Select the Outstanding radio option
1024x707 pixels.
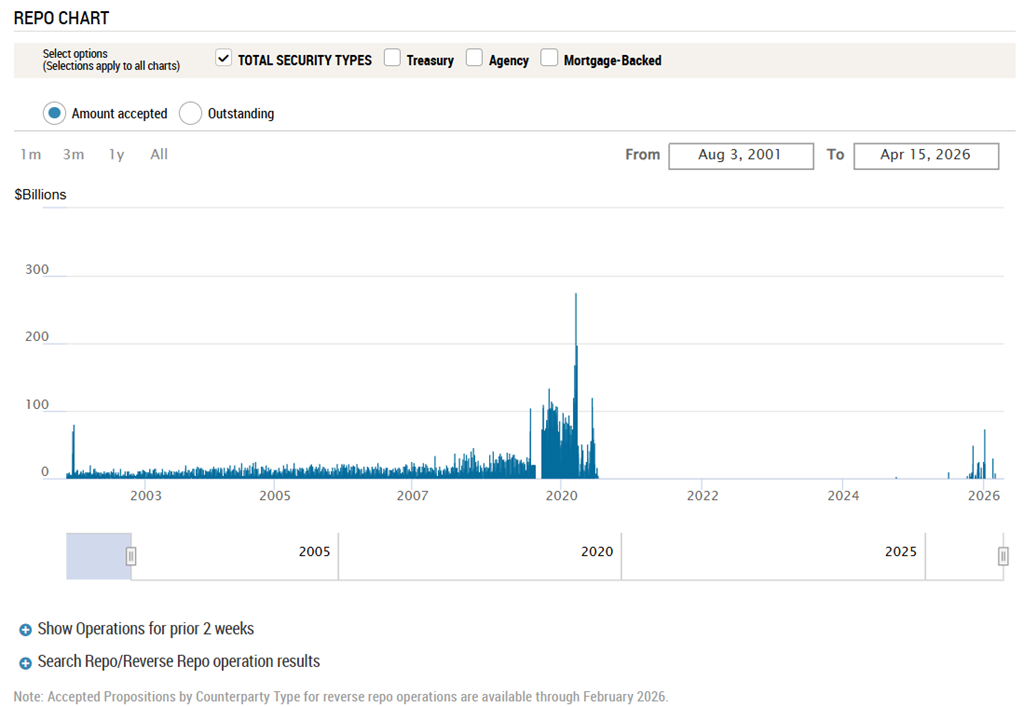pyautogui.click(x=191, y=113)
